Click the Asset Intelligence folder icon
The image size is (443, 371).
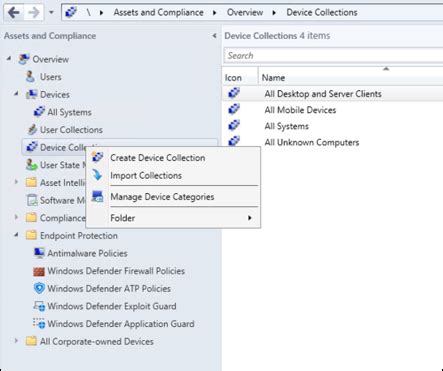tap(31, 182)
